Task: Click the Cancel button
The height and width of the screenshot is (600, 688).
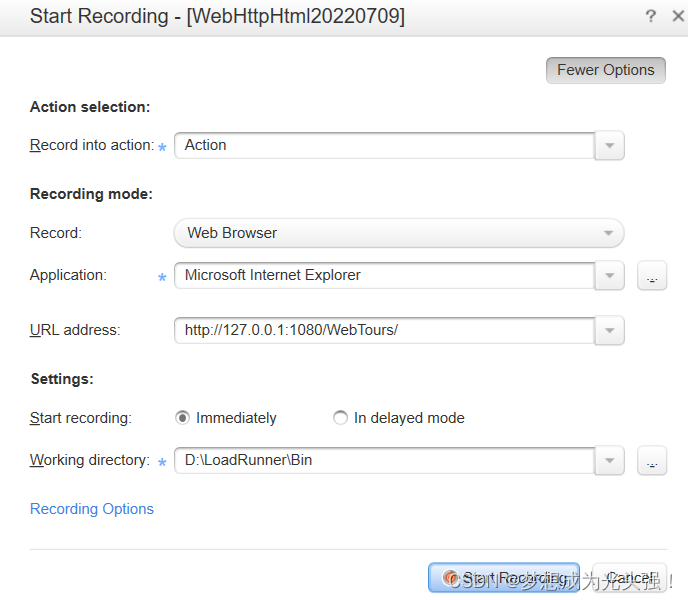Action: click(630, 578)
